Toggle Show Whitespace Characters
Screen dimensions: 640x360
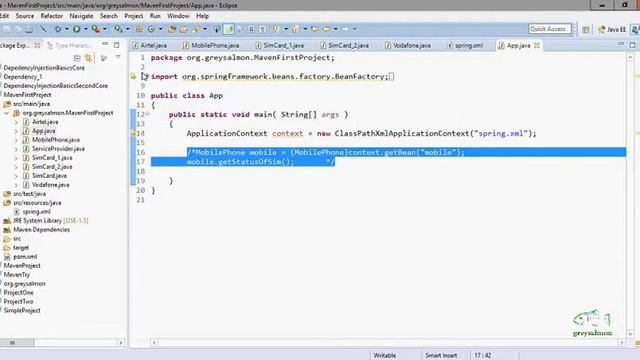pos(262,29)
